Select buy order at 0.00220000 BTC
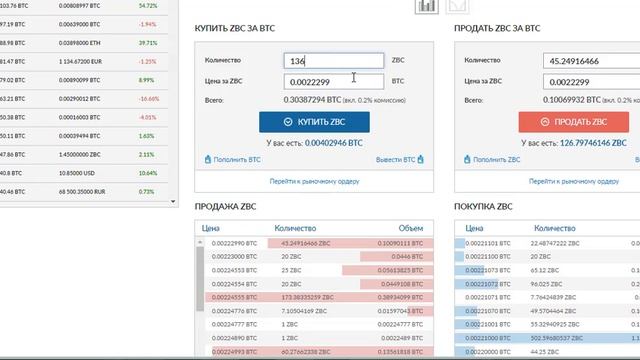The height and width of the screenshot is (360, 640). pyautogui.click(x=547, y=352)
